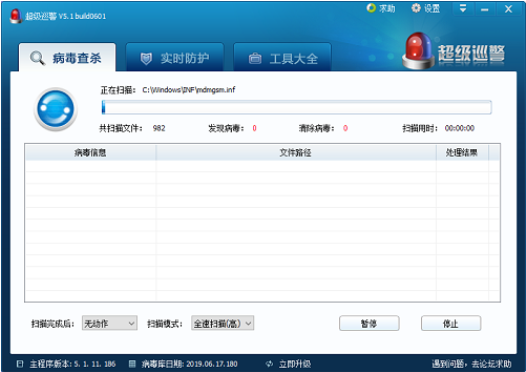This screenshot has height=372, width=526.
Task: Expand the 扫描模式 全速扫描(高) dropdown
Action: (222, 323)
